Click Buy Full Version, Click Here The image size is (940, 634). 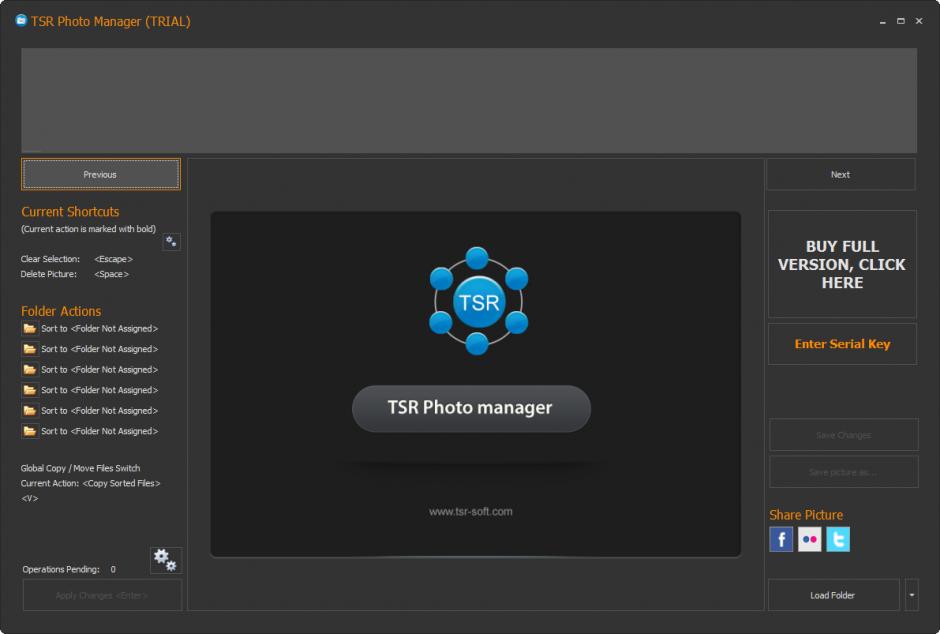[842, 264]
